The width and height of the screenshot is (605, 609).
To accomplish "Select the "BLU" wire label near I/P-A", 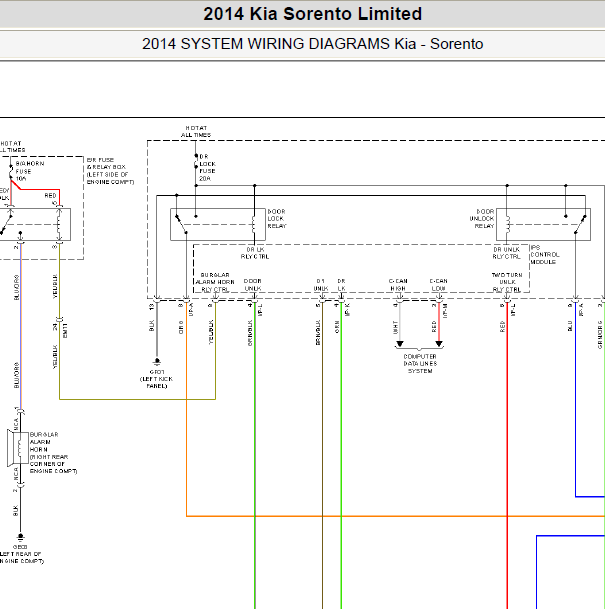I will [570, 326].
